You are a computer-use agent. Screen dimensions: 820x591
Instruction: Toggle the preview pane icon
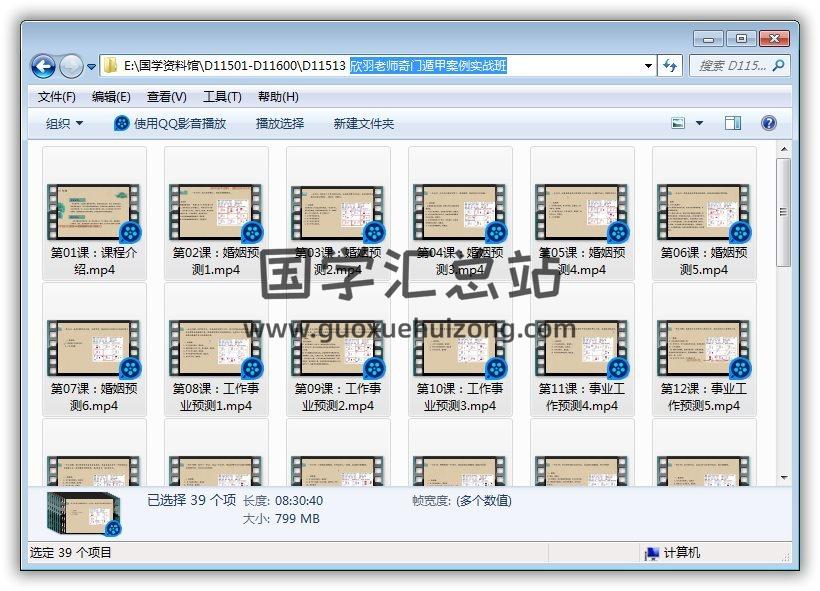pos(733,123)
